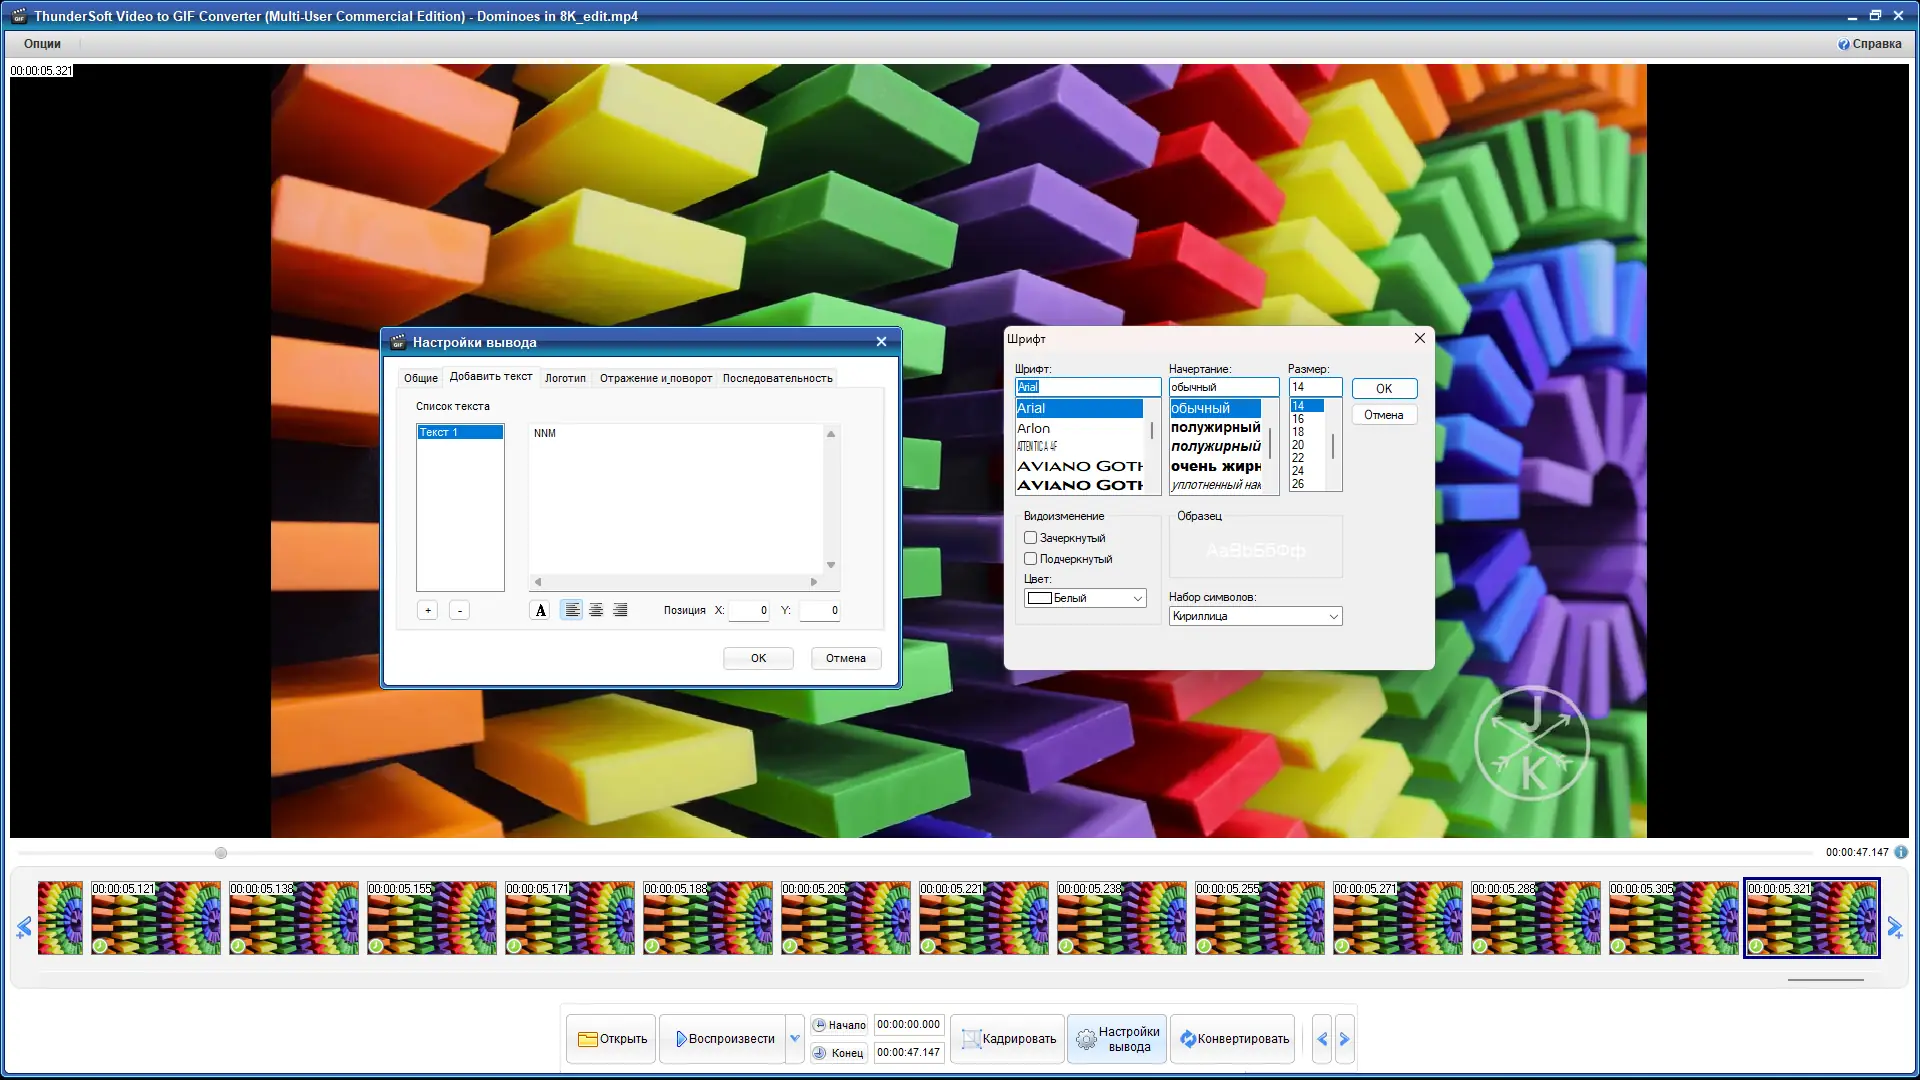This screenshot has height=1080, width=1920.
Task: Expand the Набор символов Кириллица dropdown
Action: tap(1255, 616)
